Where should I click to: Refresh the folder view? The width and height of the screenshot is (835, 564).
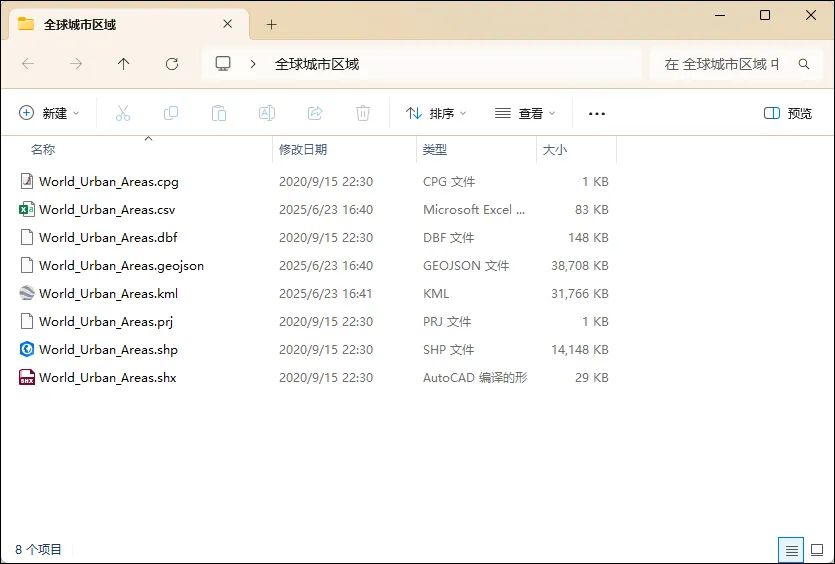tap(171, 64)
